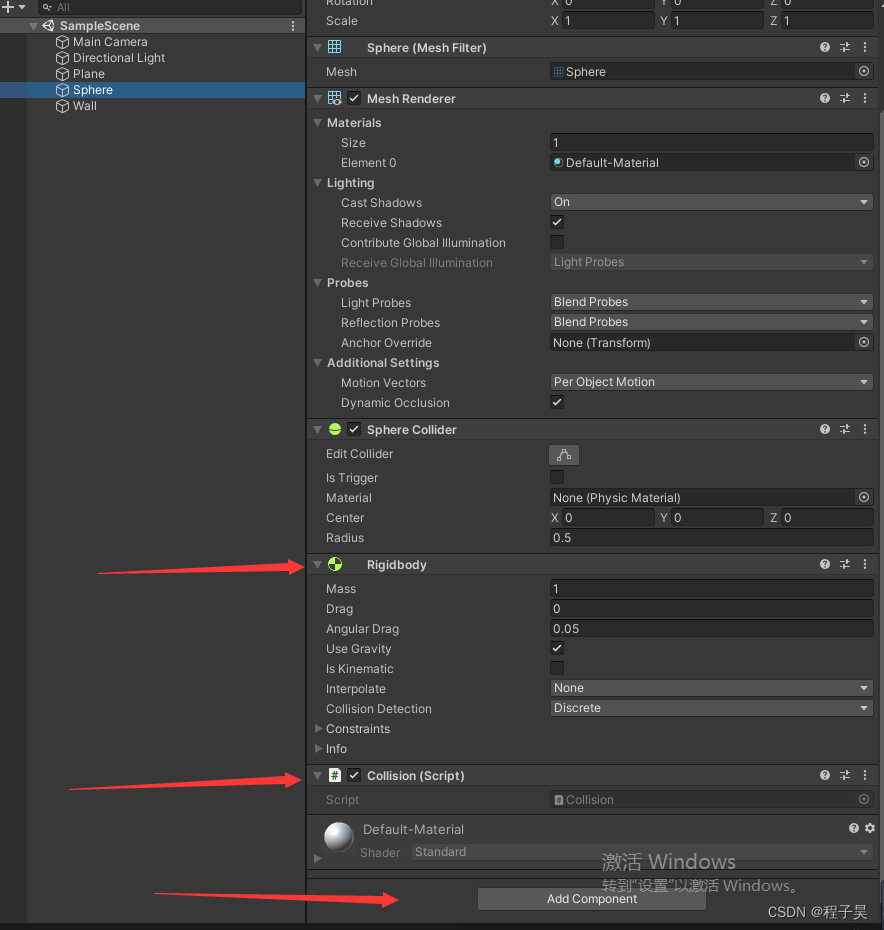This screenshot has width=884, height=930.
Task: Open help for Rigidbody component
Action: [825, 565]
